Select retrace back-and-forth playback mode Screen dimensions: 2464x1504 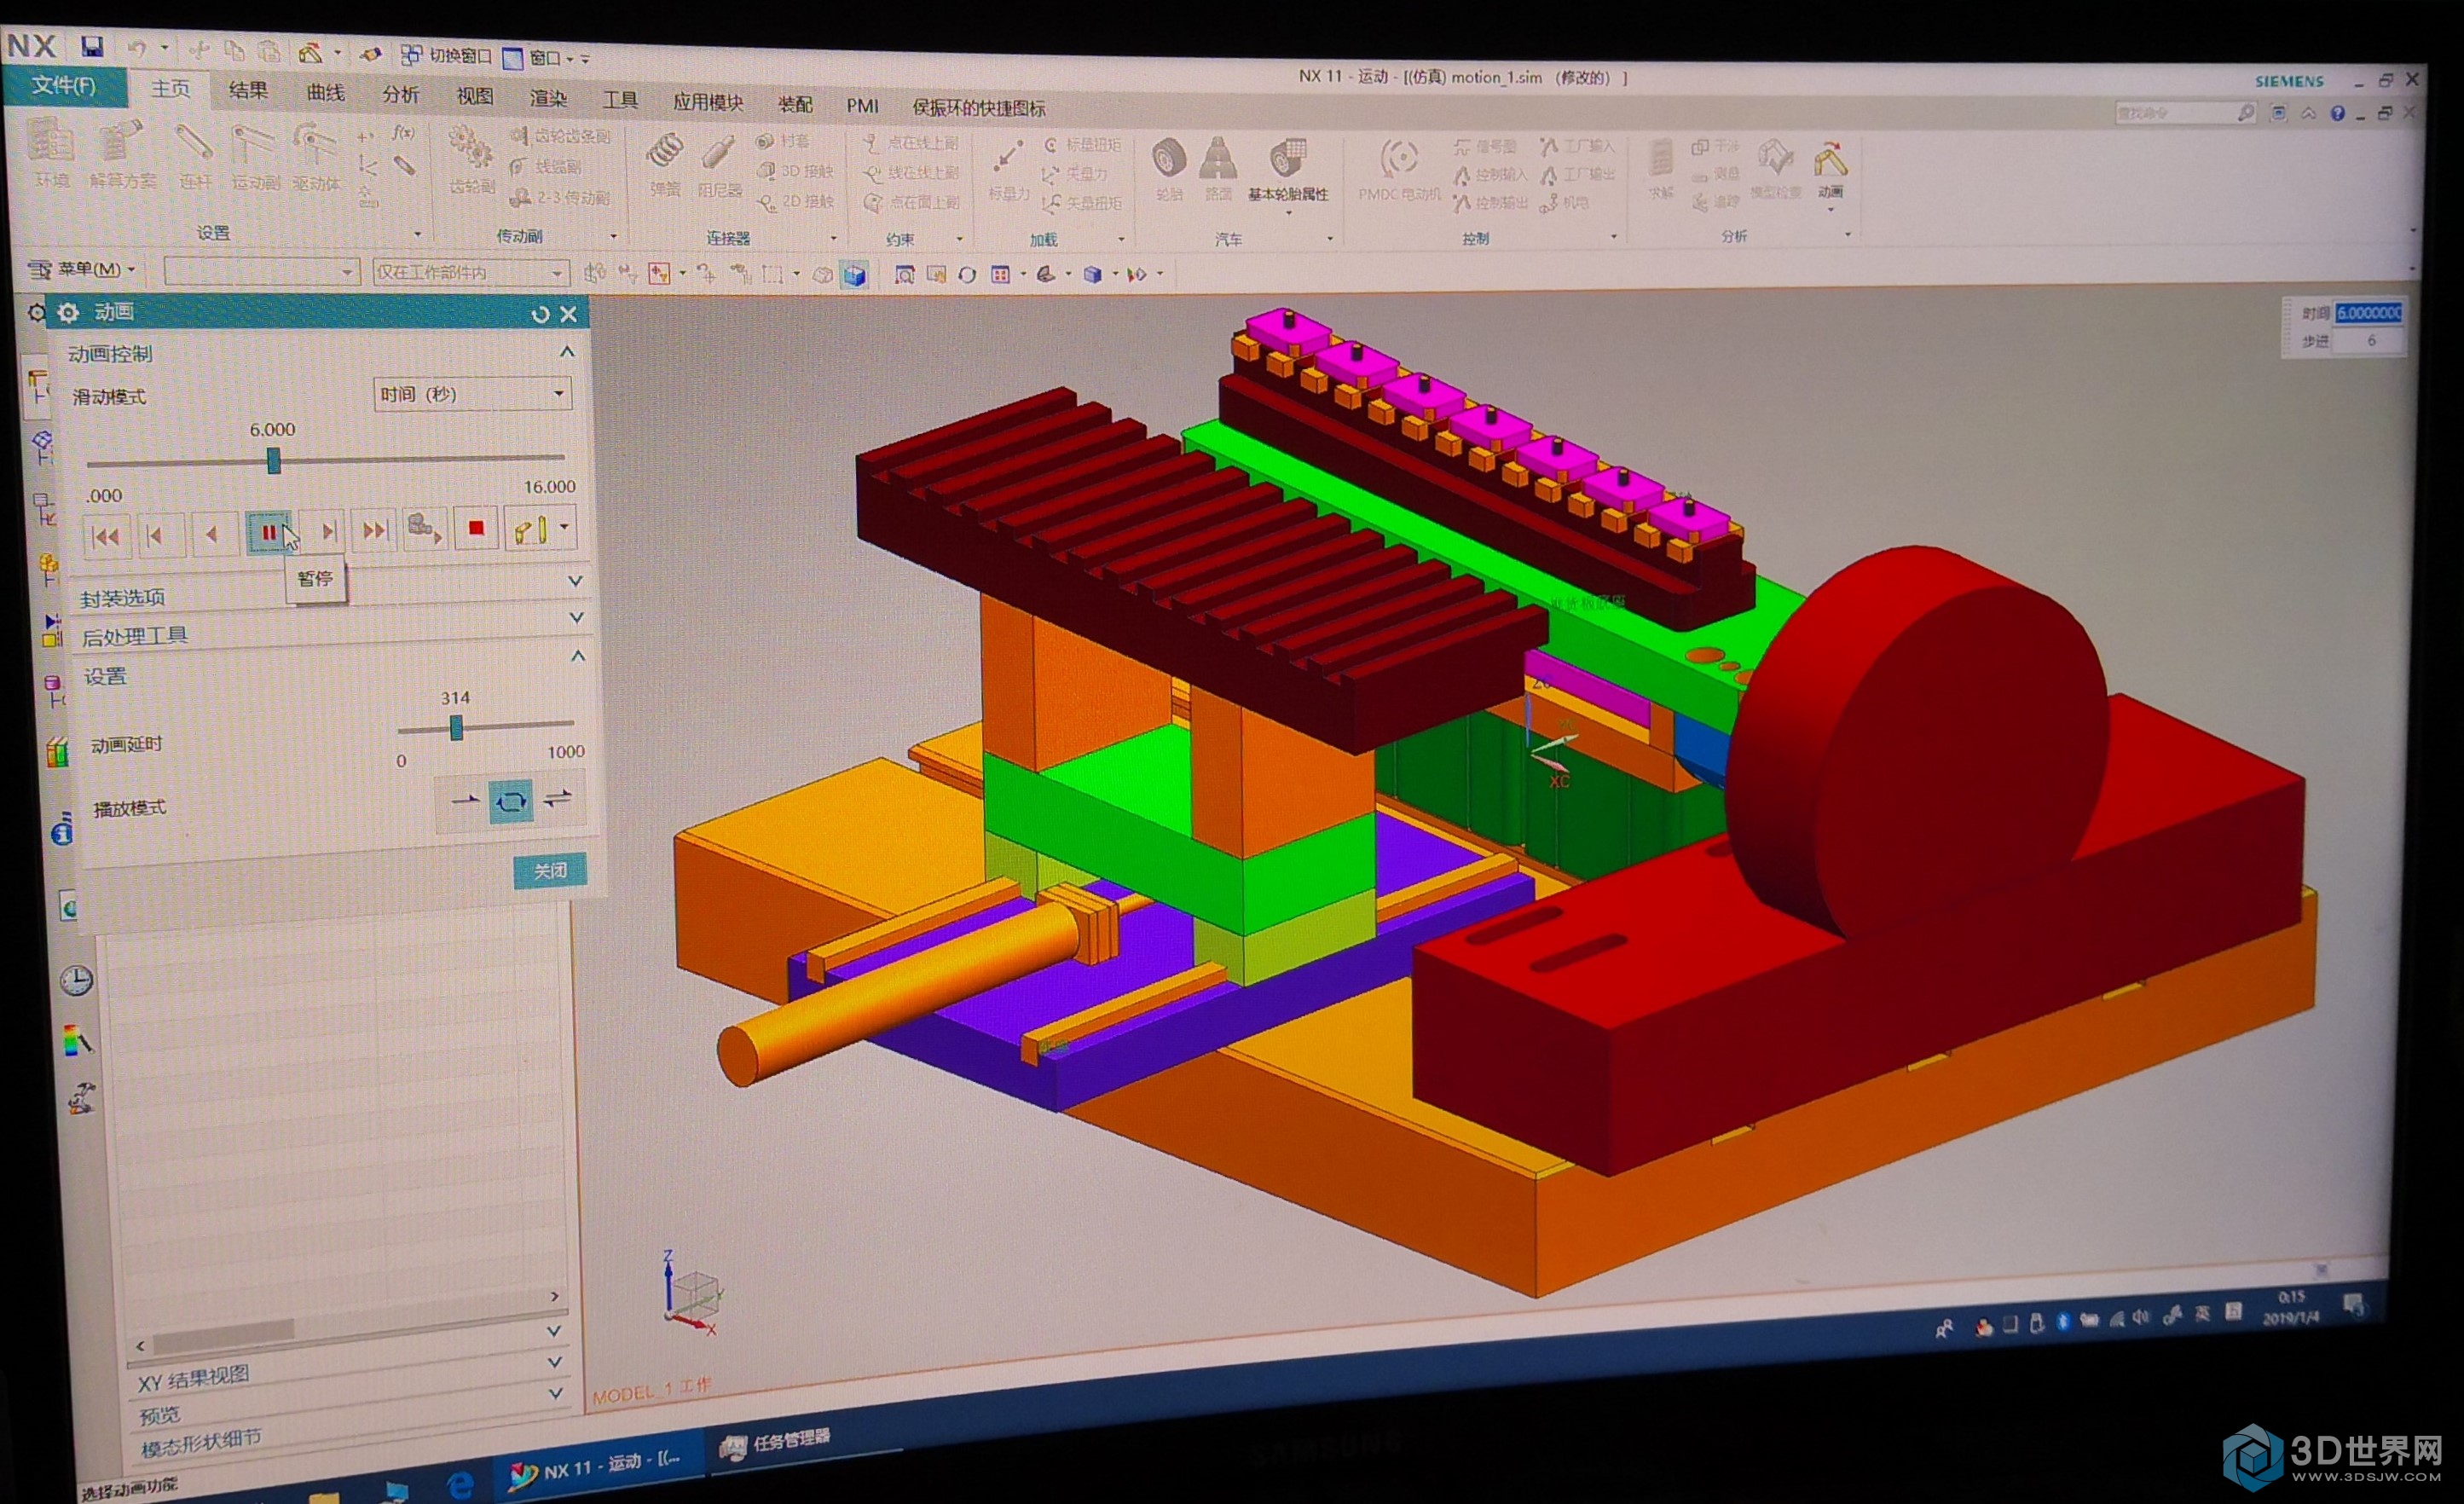558,798
